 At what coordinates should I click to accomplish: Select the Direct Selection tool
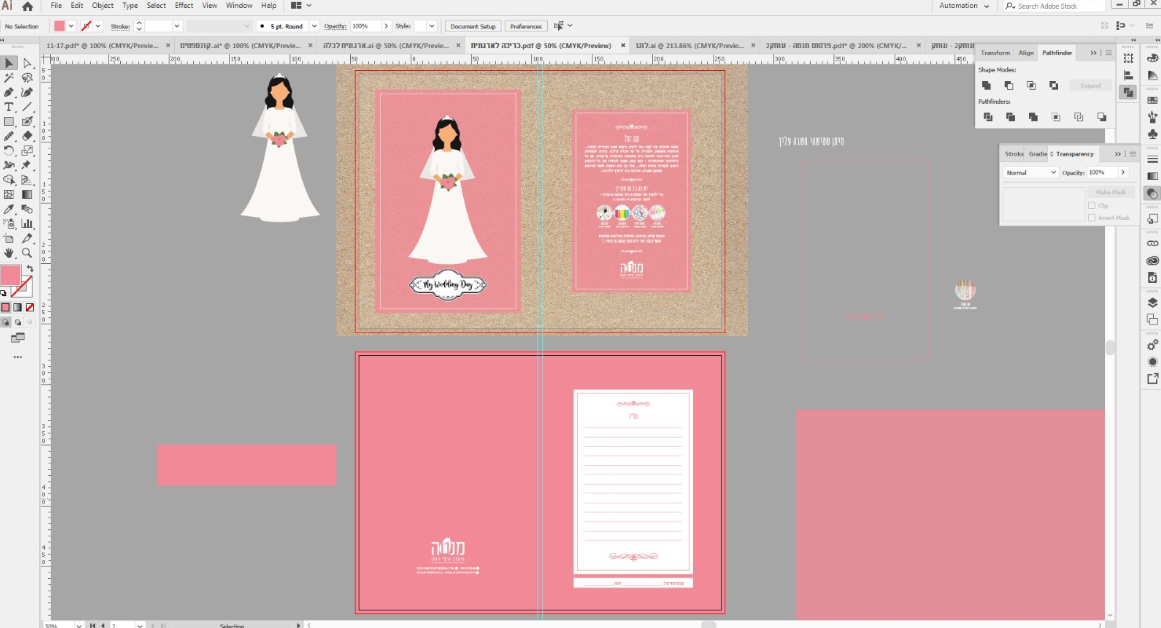27,64
